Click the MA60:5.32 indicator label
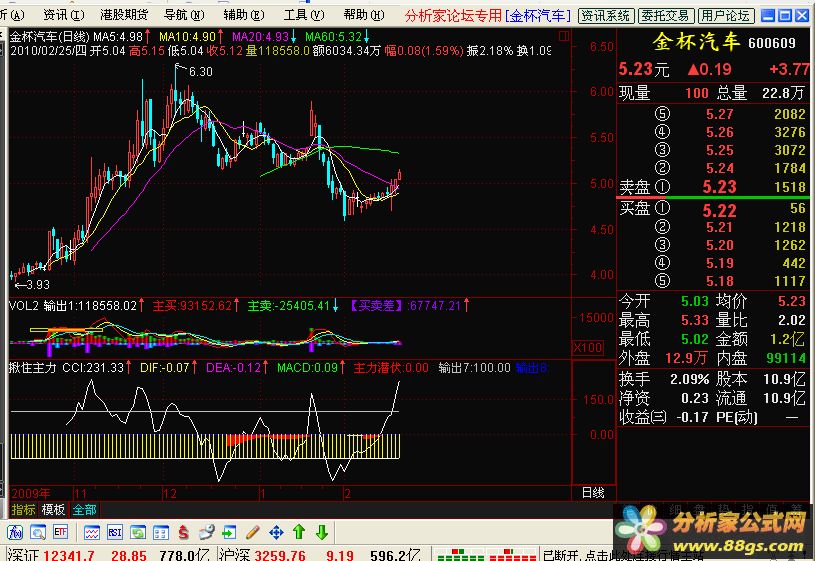The height and width of the screenshot is (561, 815). 333,37
